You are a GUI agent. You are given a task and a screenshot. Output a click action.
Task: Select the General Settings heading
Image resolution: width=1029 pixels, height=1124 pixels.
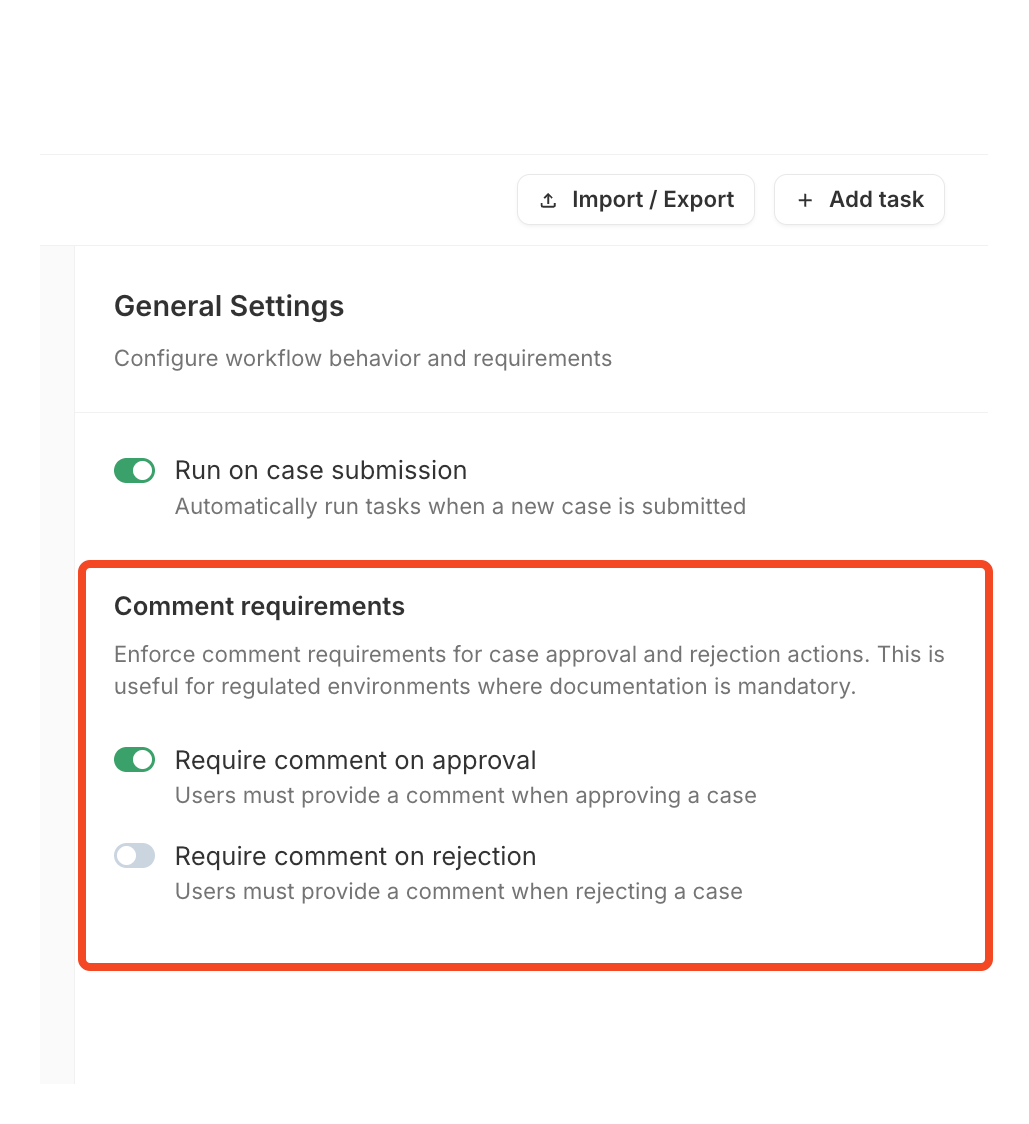coord(229,306)
